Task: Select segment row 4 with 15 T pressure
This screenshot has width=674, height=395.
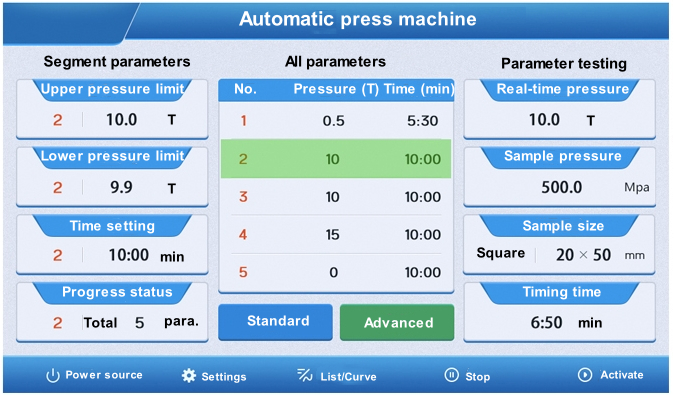Action: tap(336, 235)
